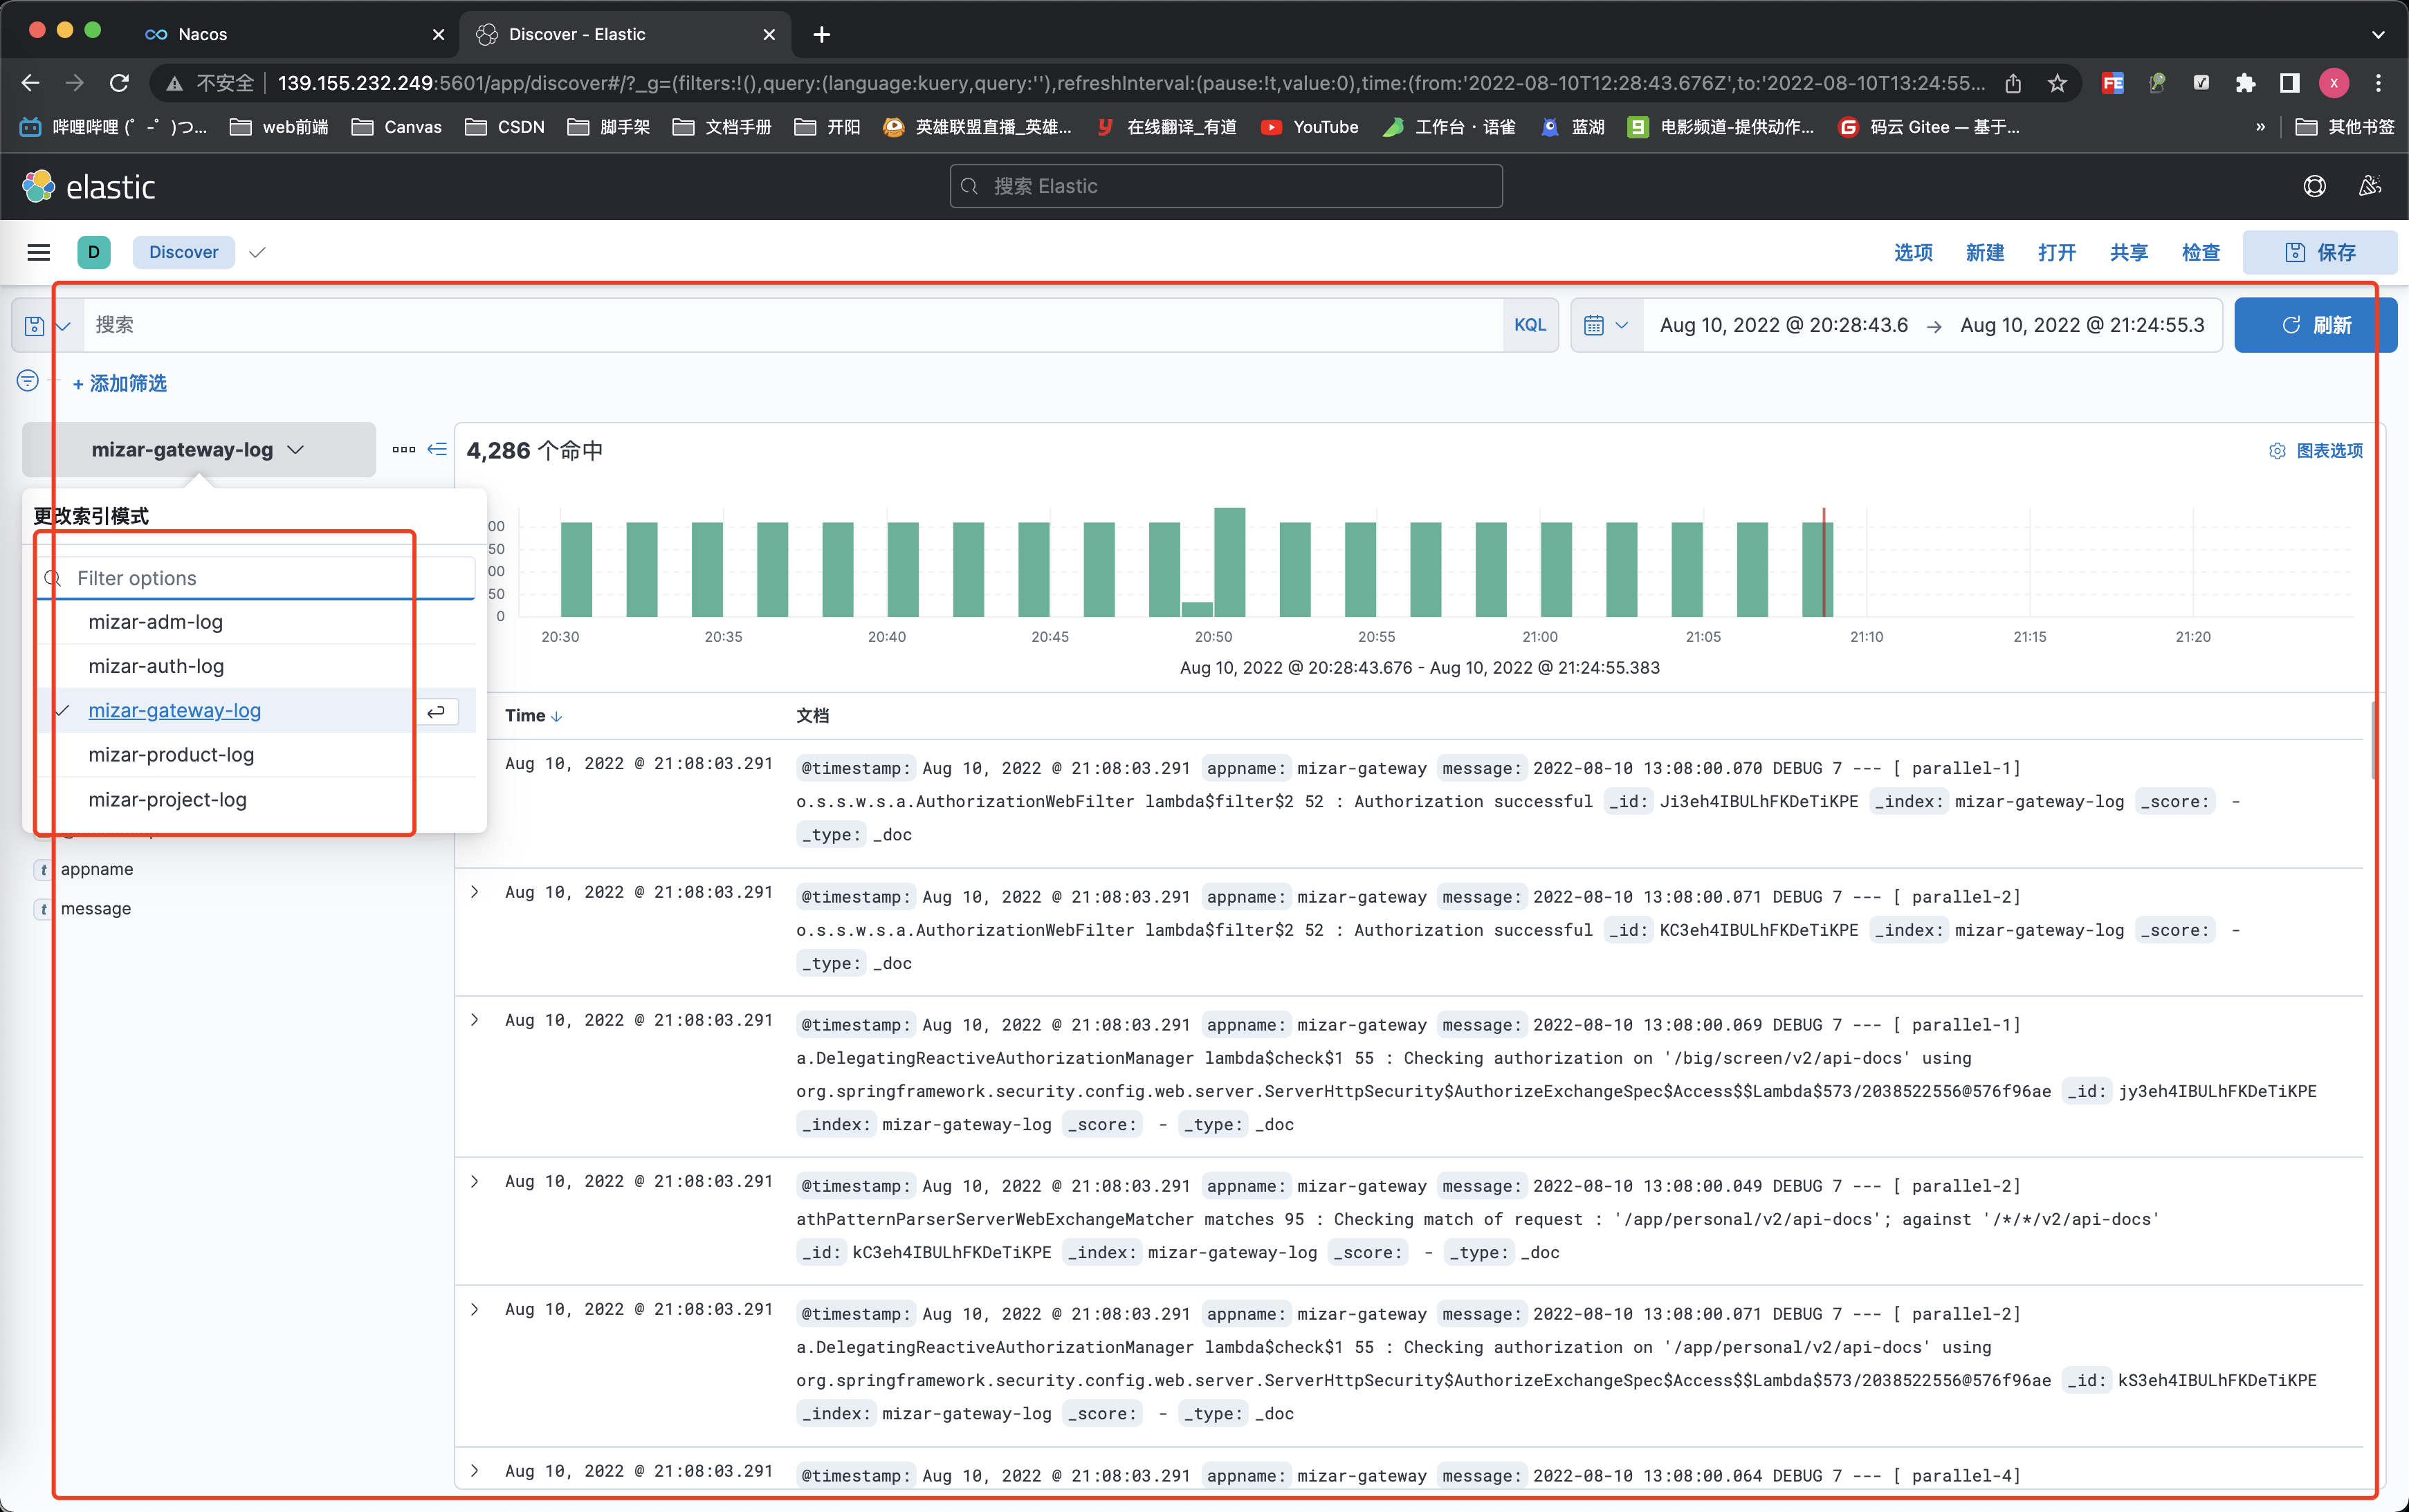Sort by the Time column header

pyautogui.click(x=533, y=715)
